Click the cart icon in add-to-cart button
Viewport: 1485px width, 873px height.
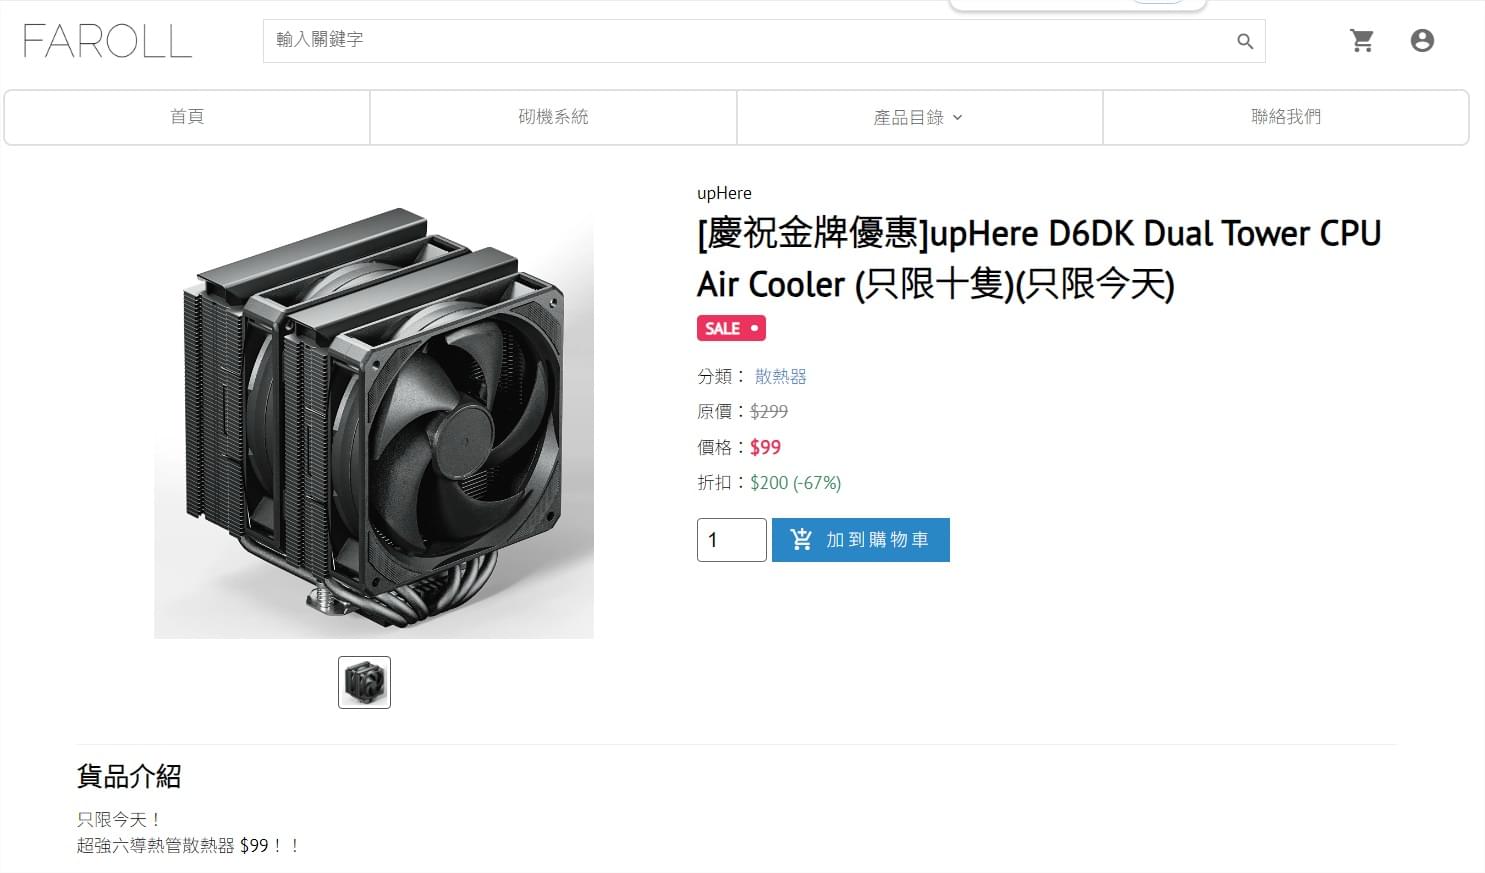click(x=801, y=539)
